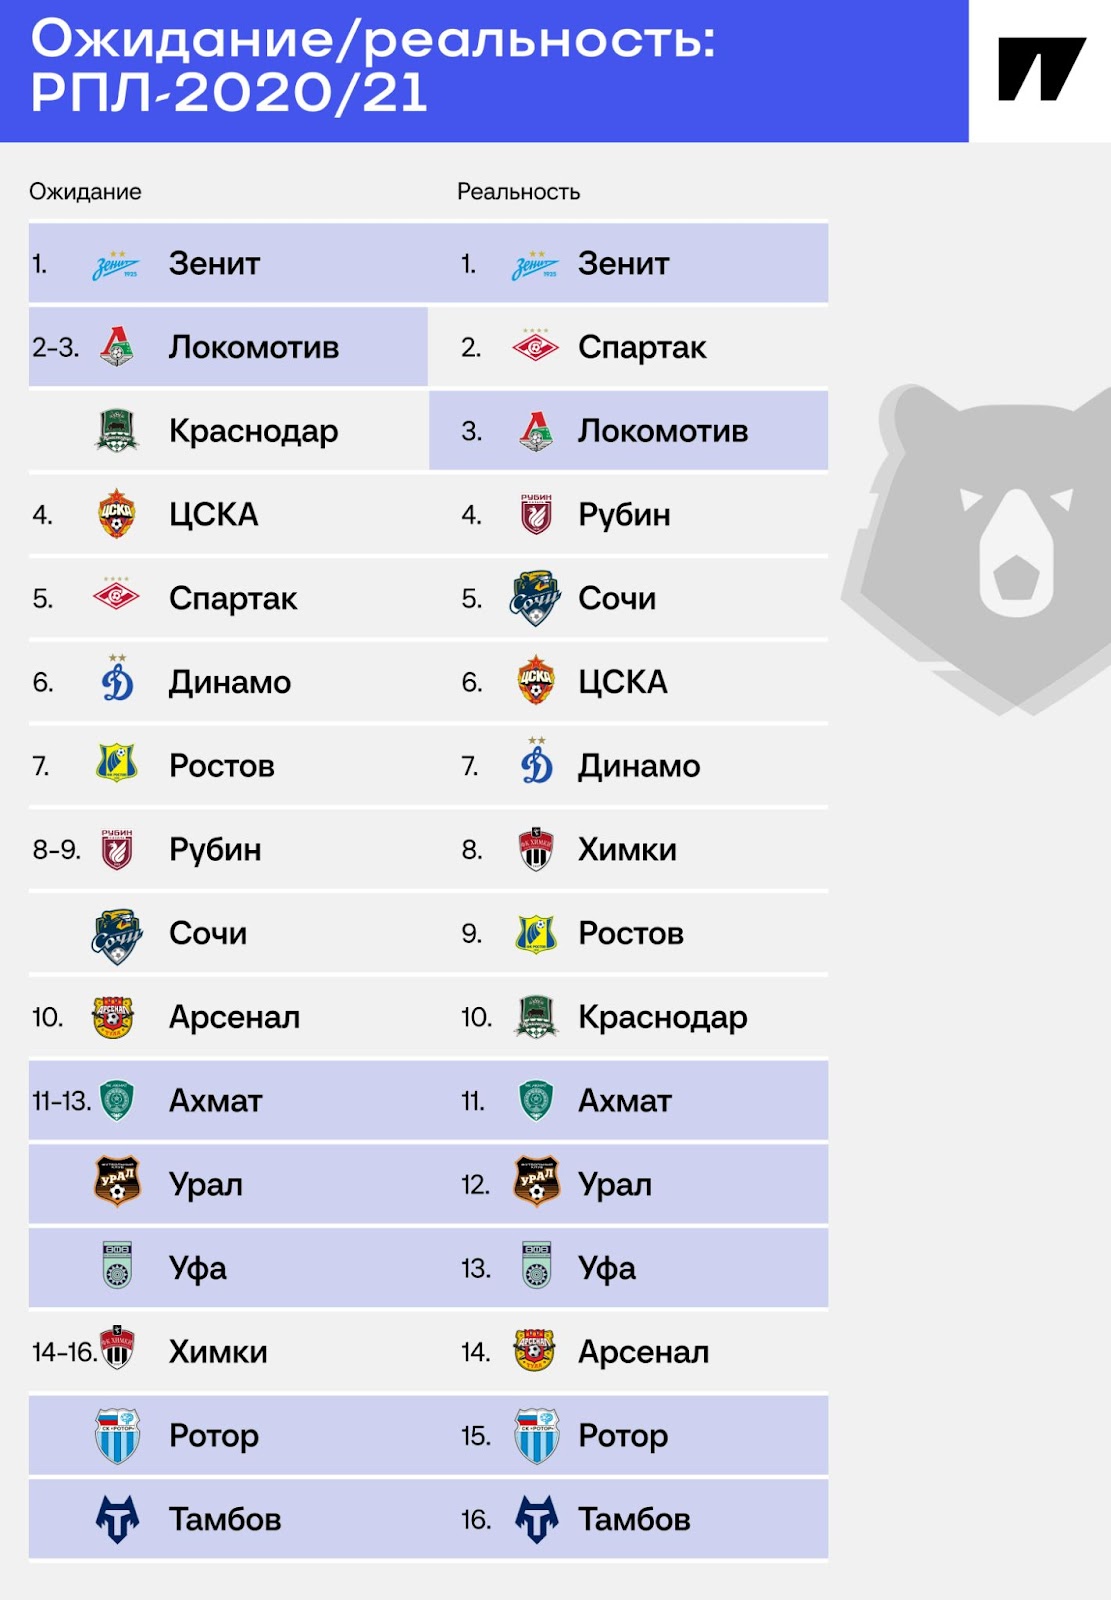Click the Akhmat logo at Реальность position 11

click(536, 1100)
